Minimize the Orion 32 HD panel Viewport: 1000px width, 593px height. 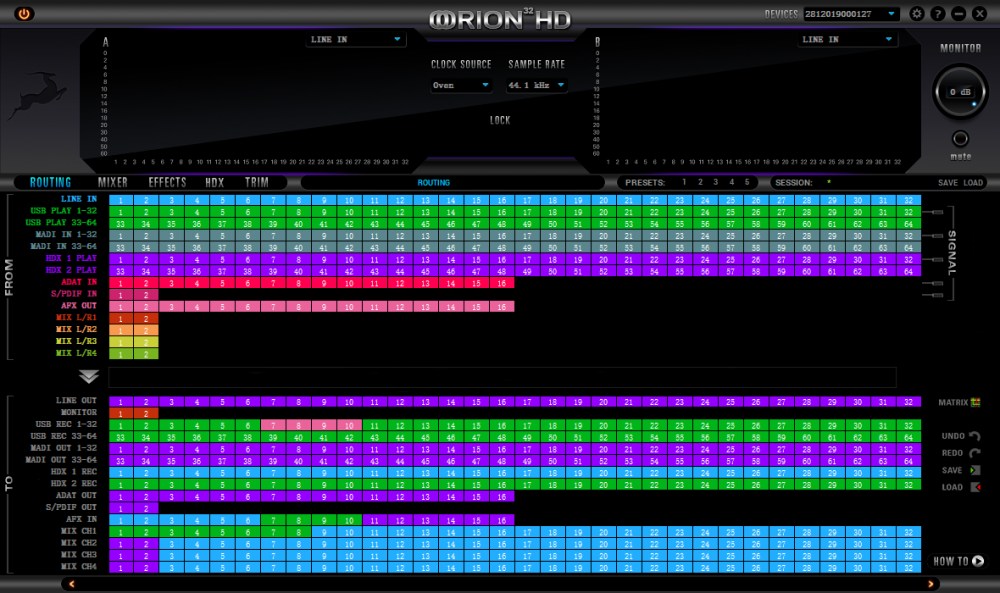(959, 13)
